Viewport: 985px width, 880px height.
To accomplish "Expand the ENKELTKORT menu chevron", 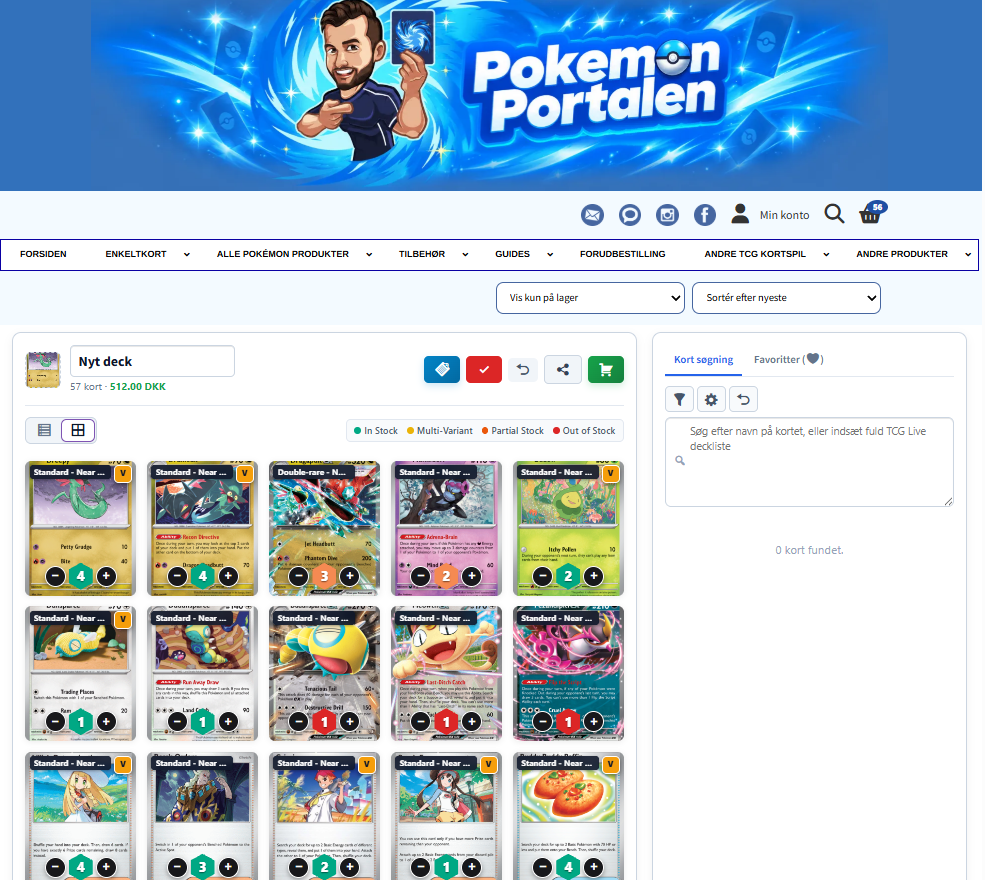I will point(187,254).
